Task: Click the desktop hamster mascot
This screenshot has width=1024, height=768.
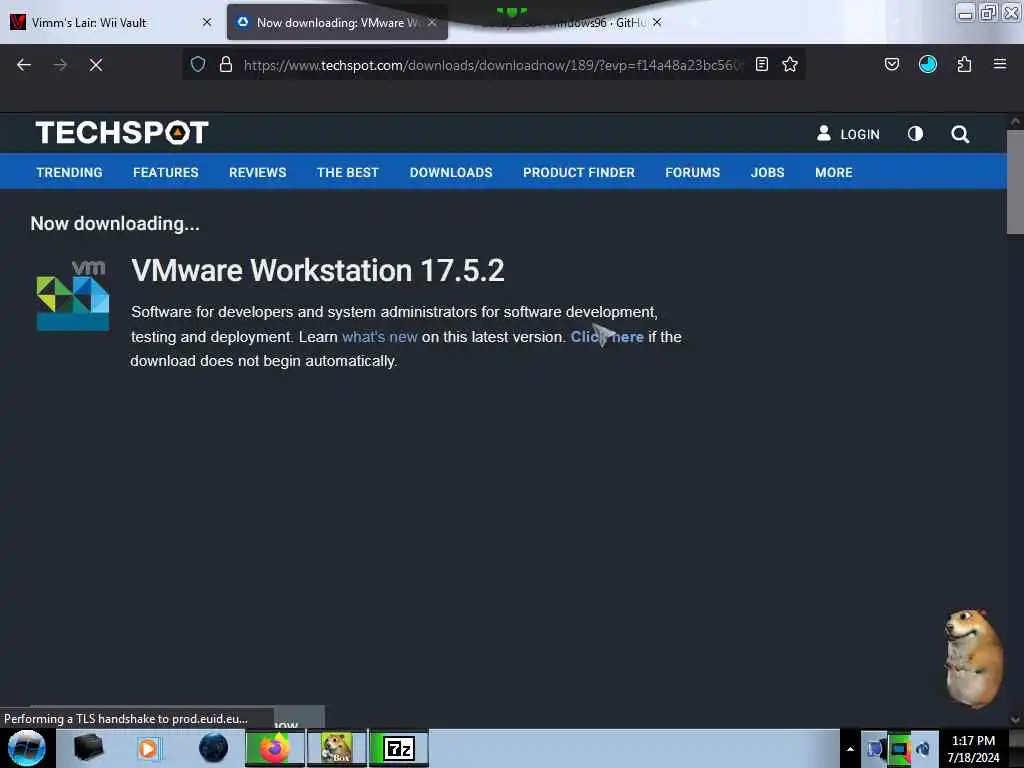Action: (x=972, y=658)
